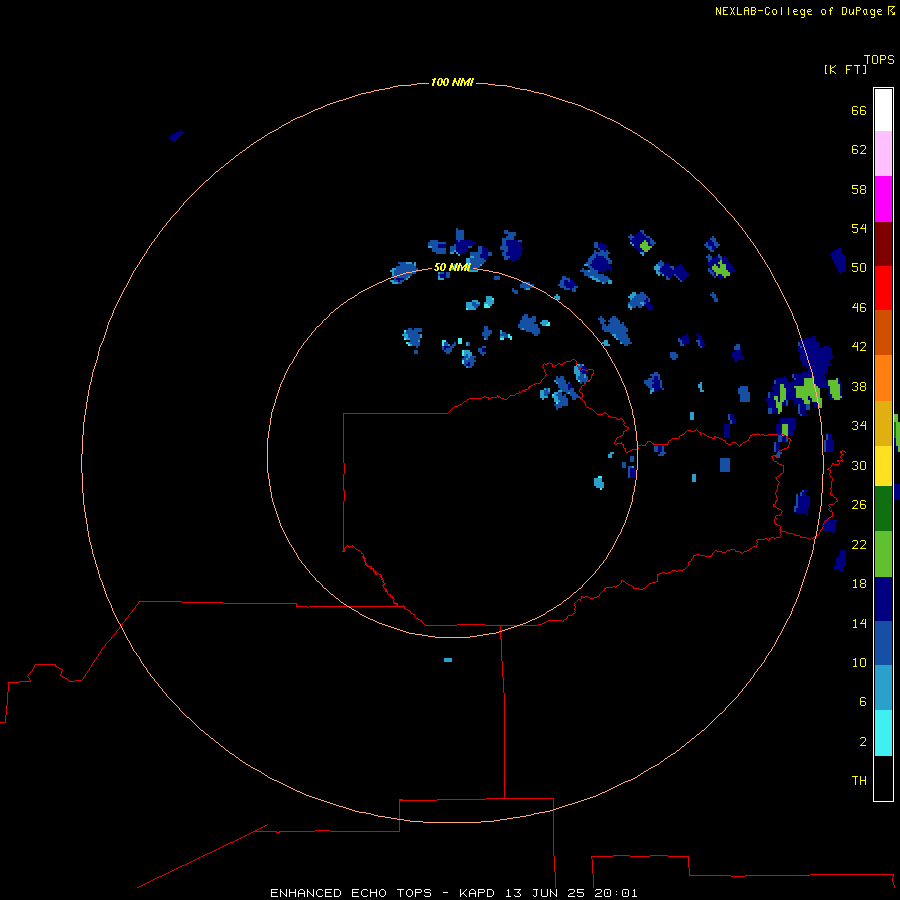
Task: Click the '58' legend value
Action: (859, 189)
